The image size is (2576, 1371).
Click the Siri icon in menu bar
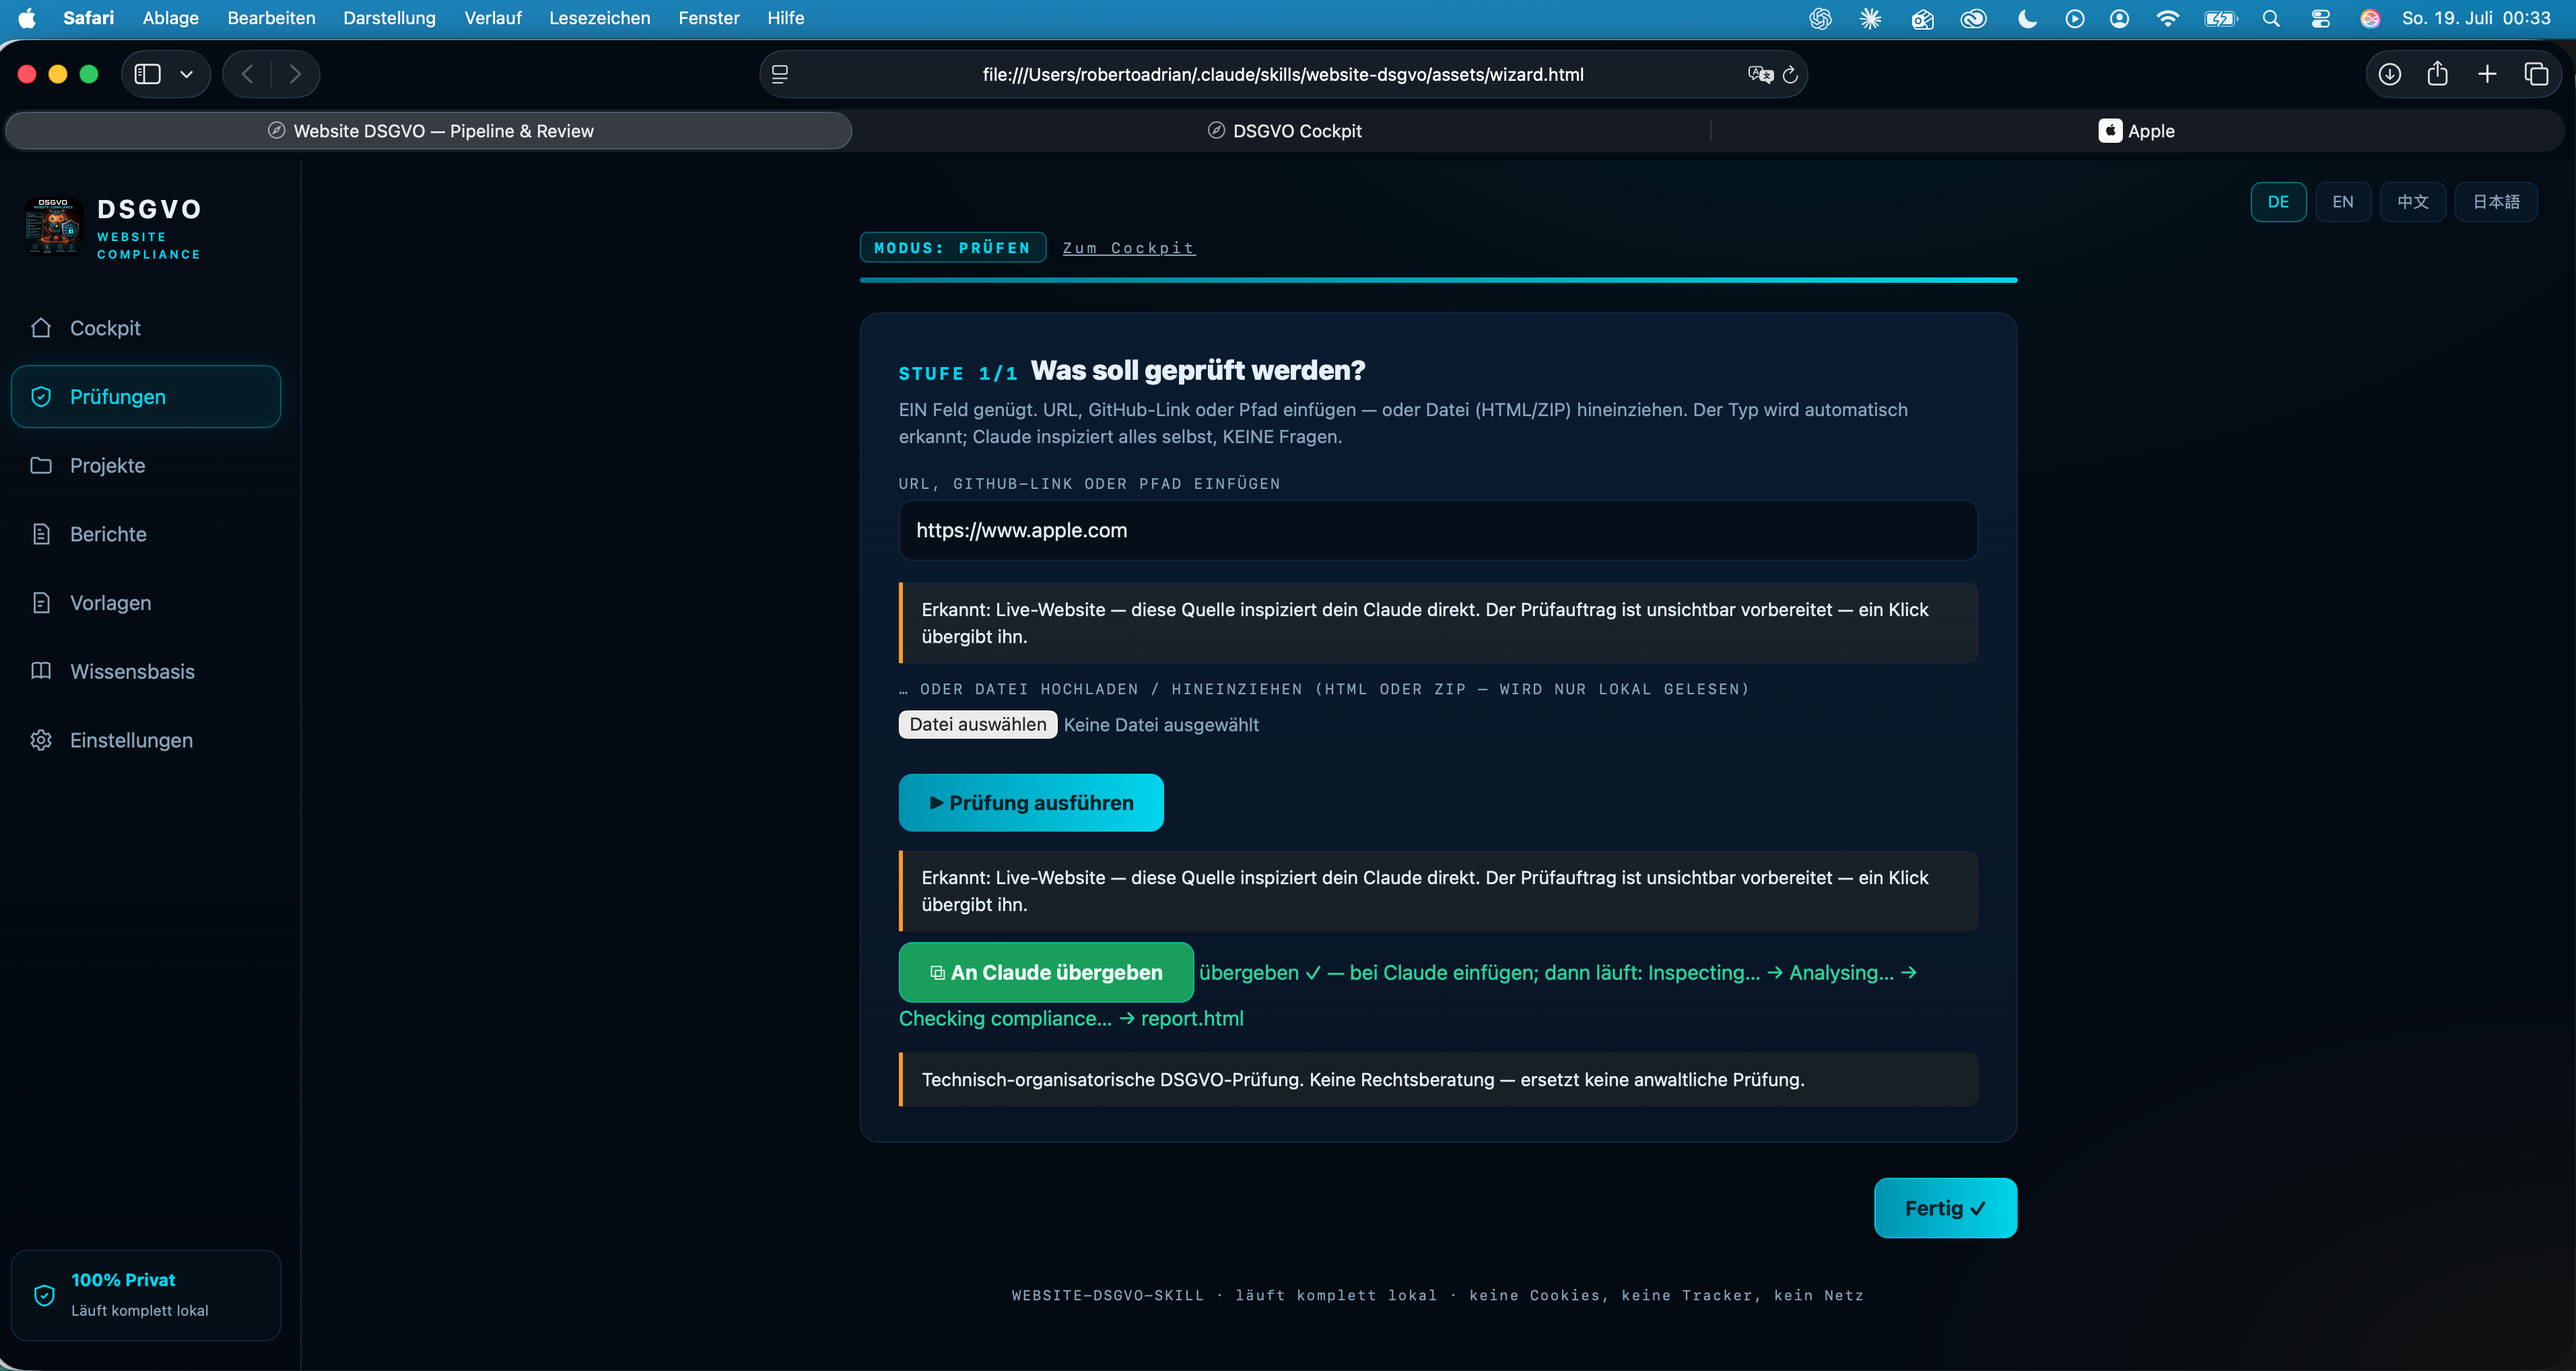(x=2370, y=18)
